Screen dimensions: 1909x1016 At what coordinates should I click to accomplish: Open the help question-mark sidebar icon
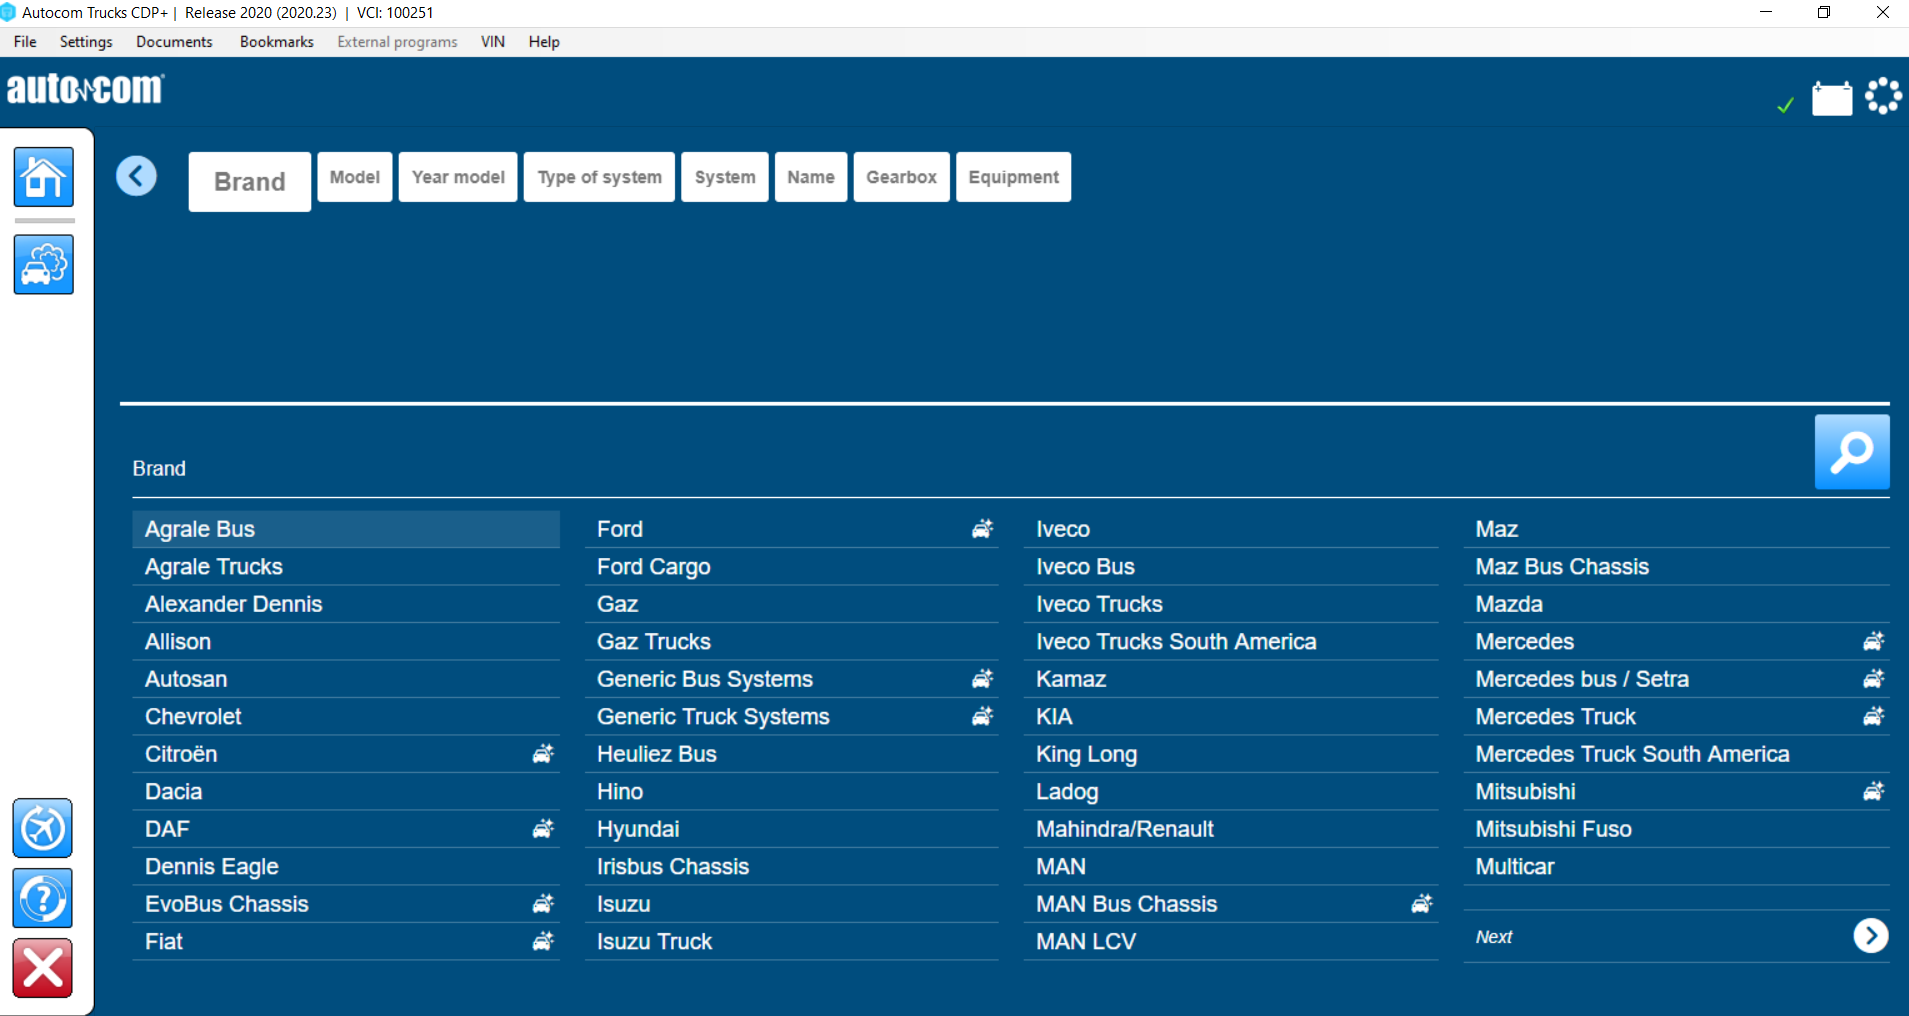pos(42,898)
